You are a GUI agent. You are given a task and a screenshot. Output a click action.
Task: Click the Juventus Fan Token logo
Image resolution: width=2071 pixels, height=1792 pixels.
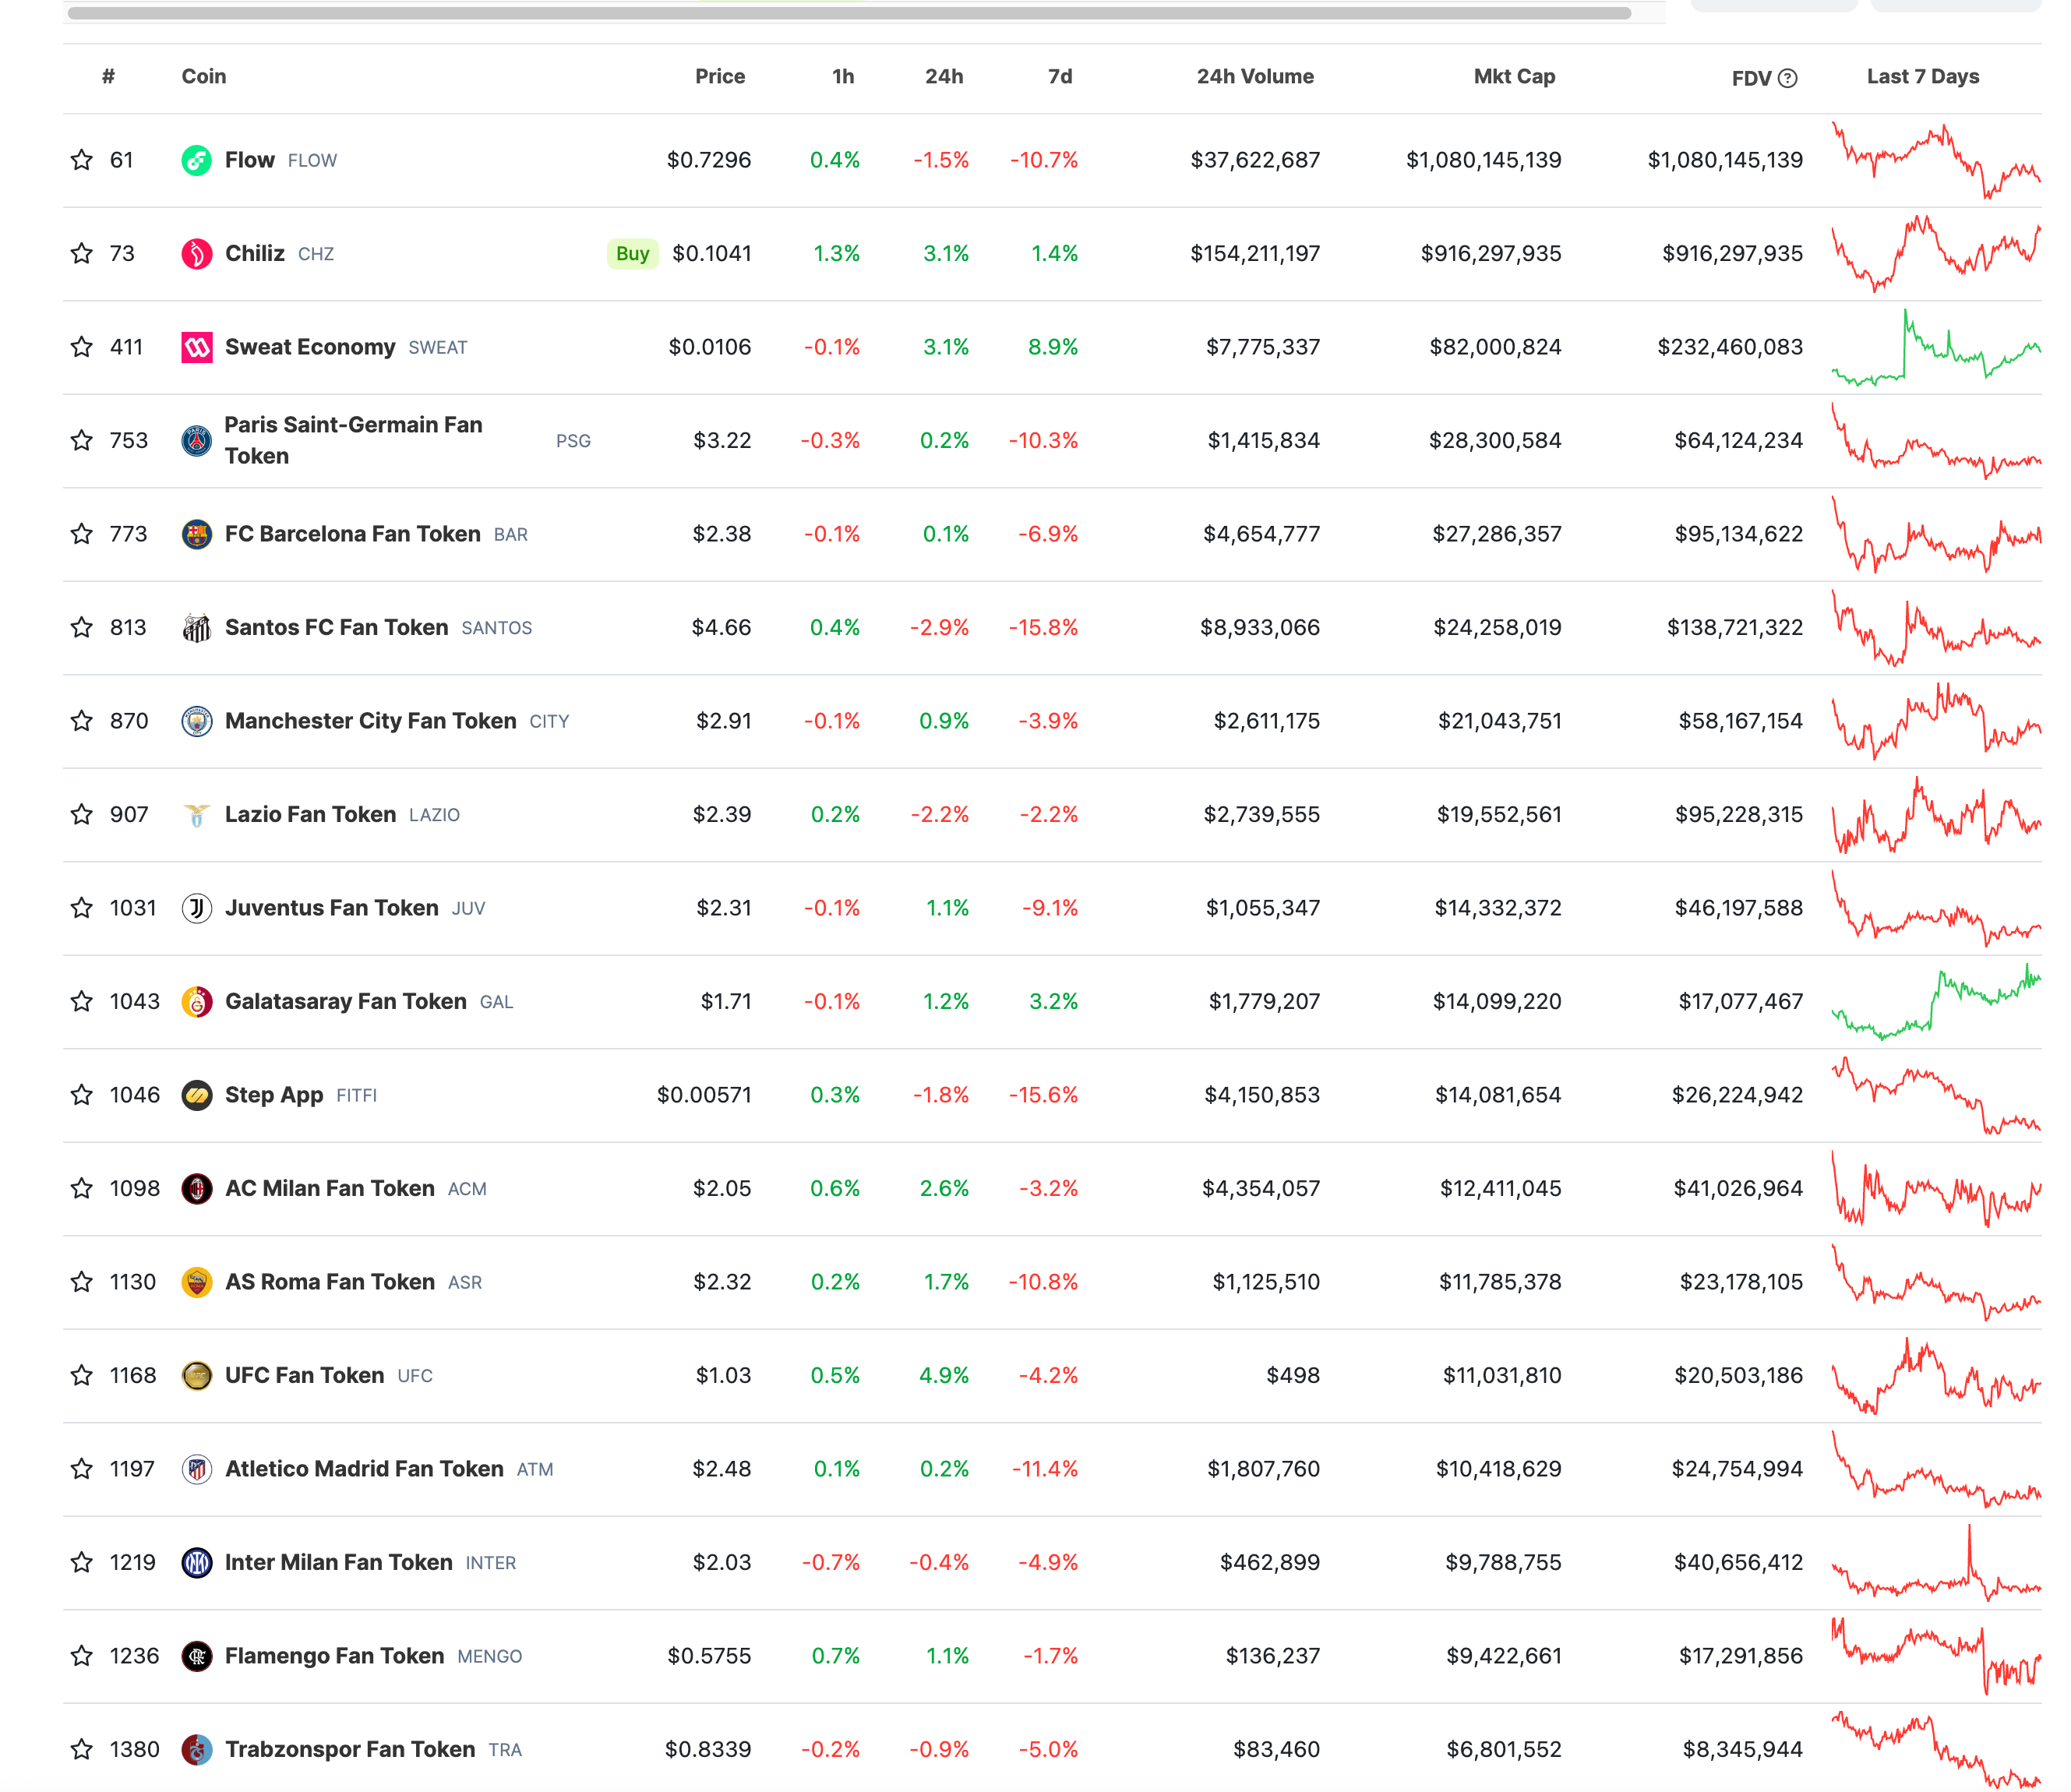point(196,908)
